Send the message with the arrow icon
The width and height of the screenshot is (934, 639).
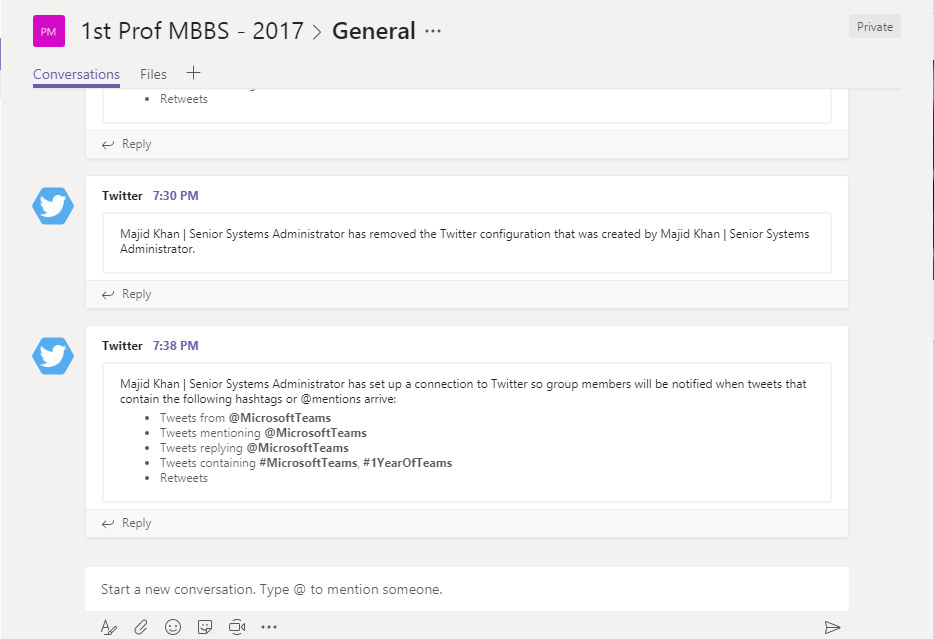click(x=832, y=627)
